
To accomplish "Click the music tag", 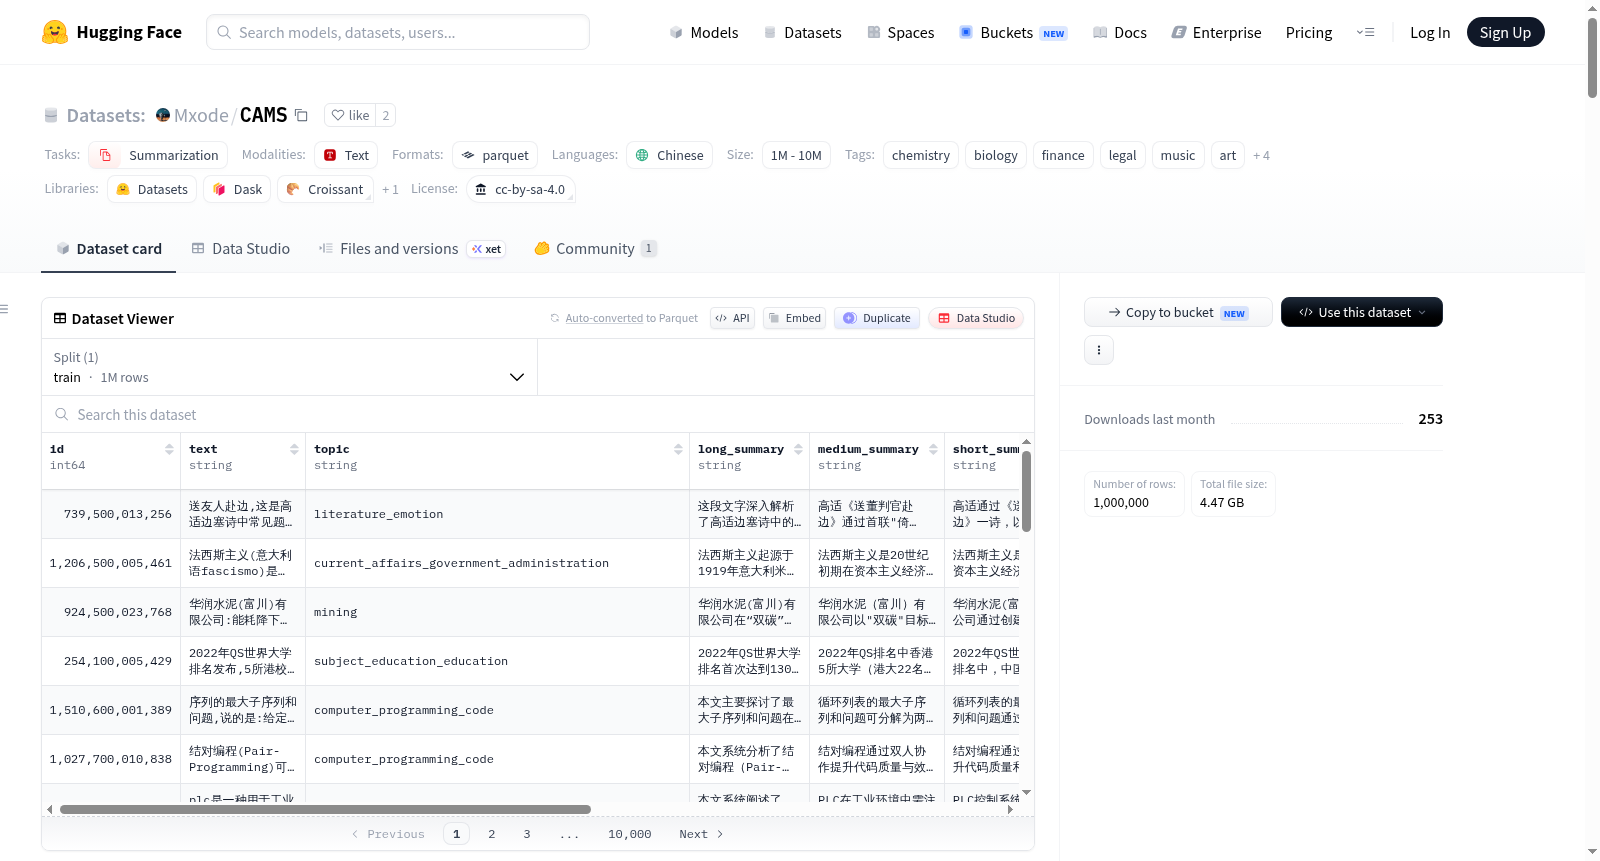I will click(x=1178, y=155).
